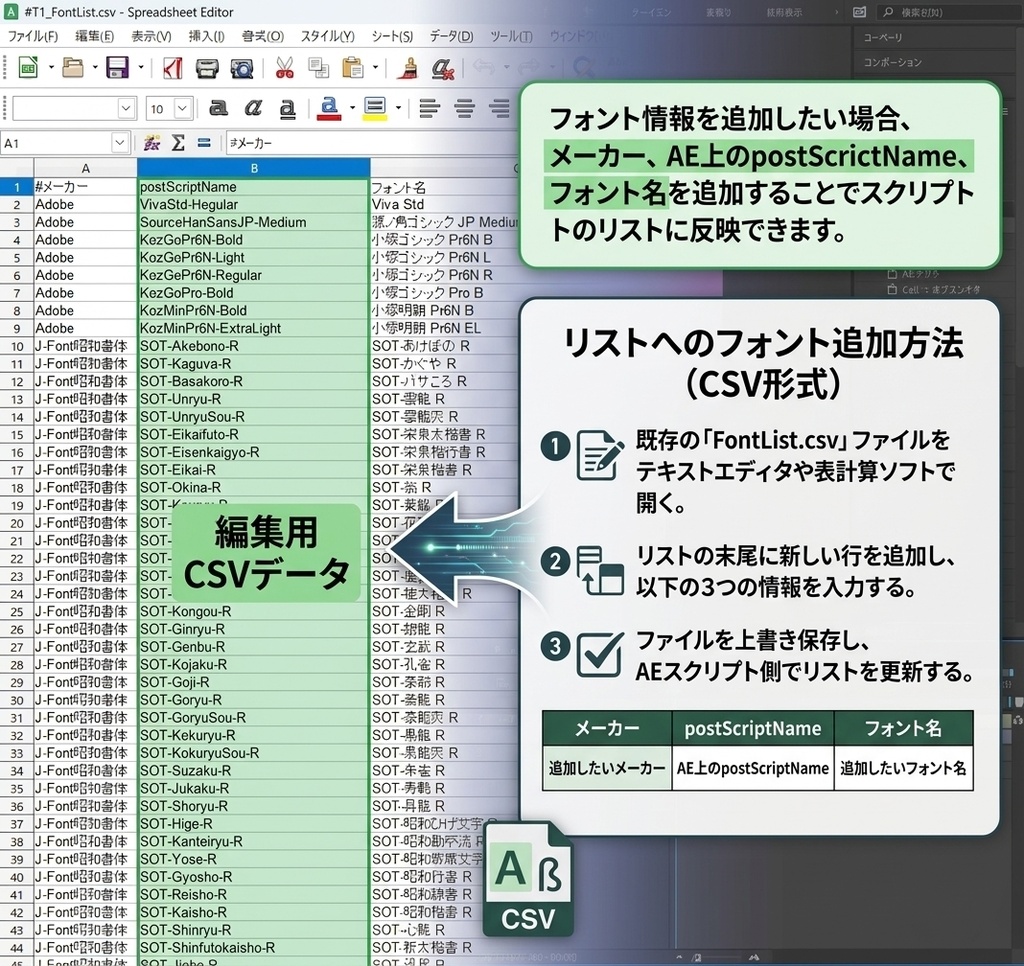Open the 挿入(I) menu
The width and height of the screenshot is (1024, 966).
click(x=206, y=37)
